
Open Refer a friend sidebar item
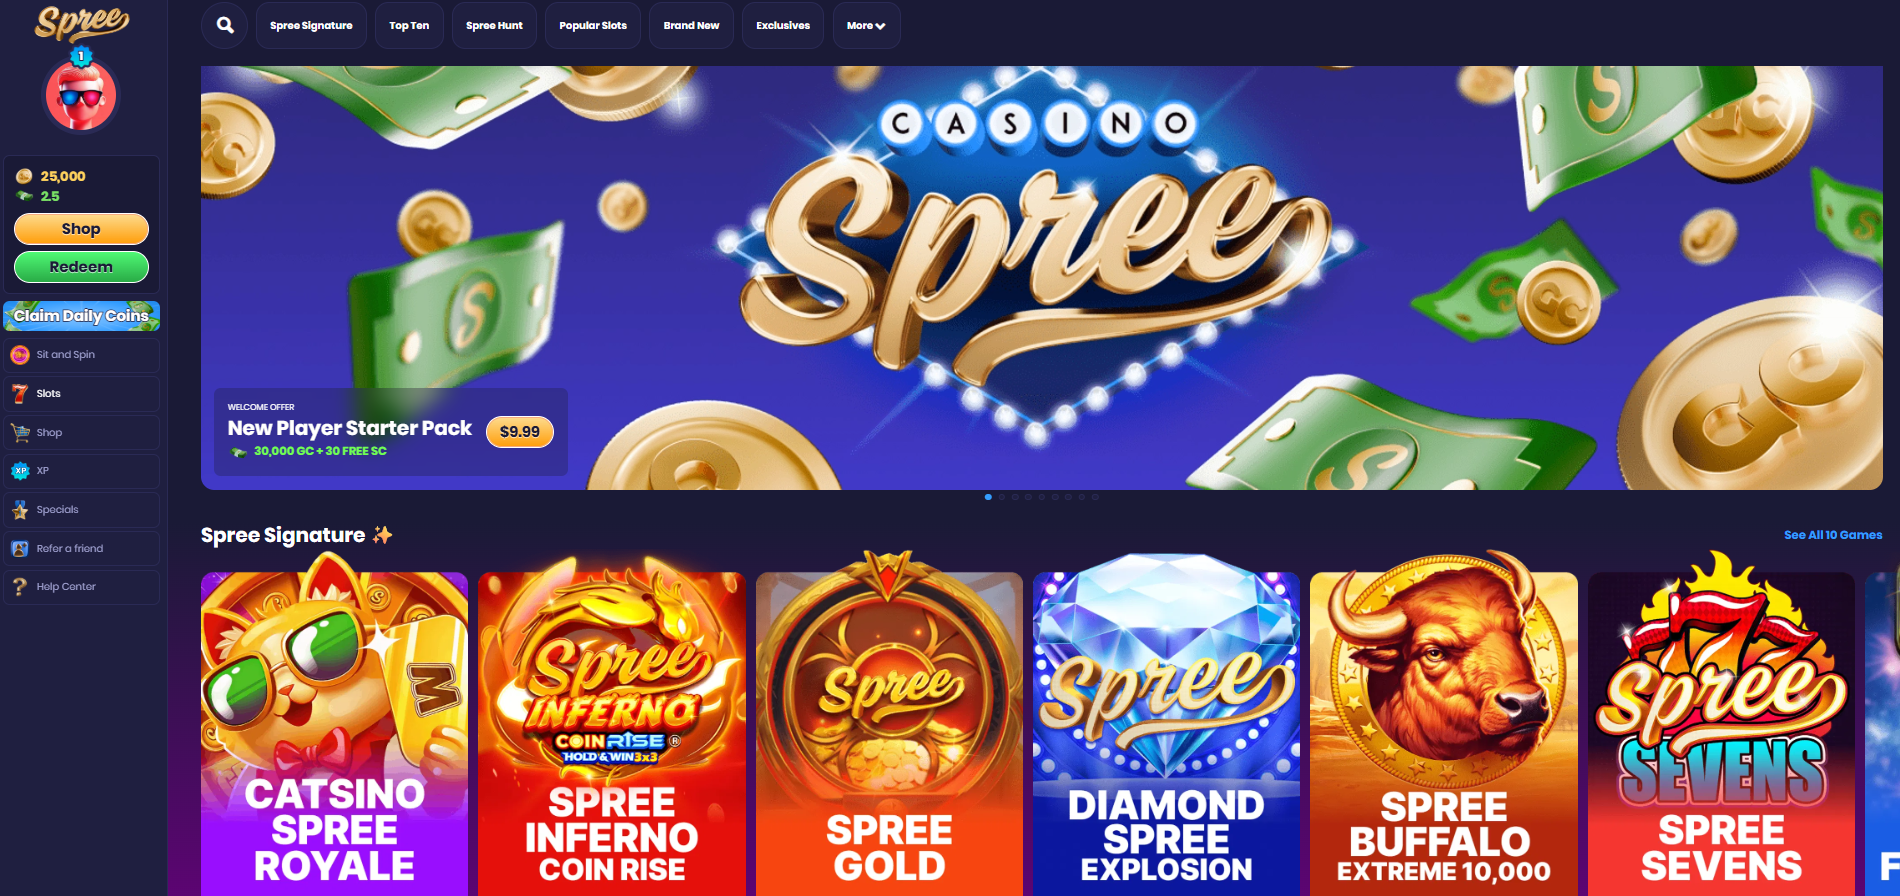pyautogui.click(x=81, y=549)
